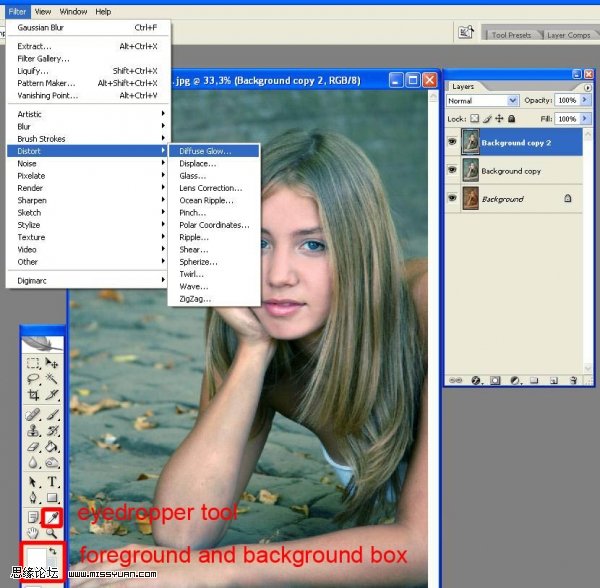Viewport: 600px width, 588px height.
Task: Select the Clone Stamp tool
Action: 33,431
